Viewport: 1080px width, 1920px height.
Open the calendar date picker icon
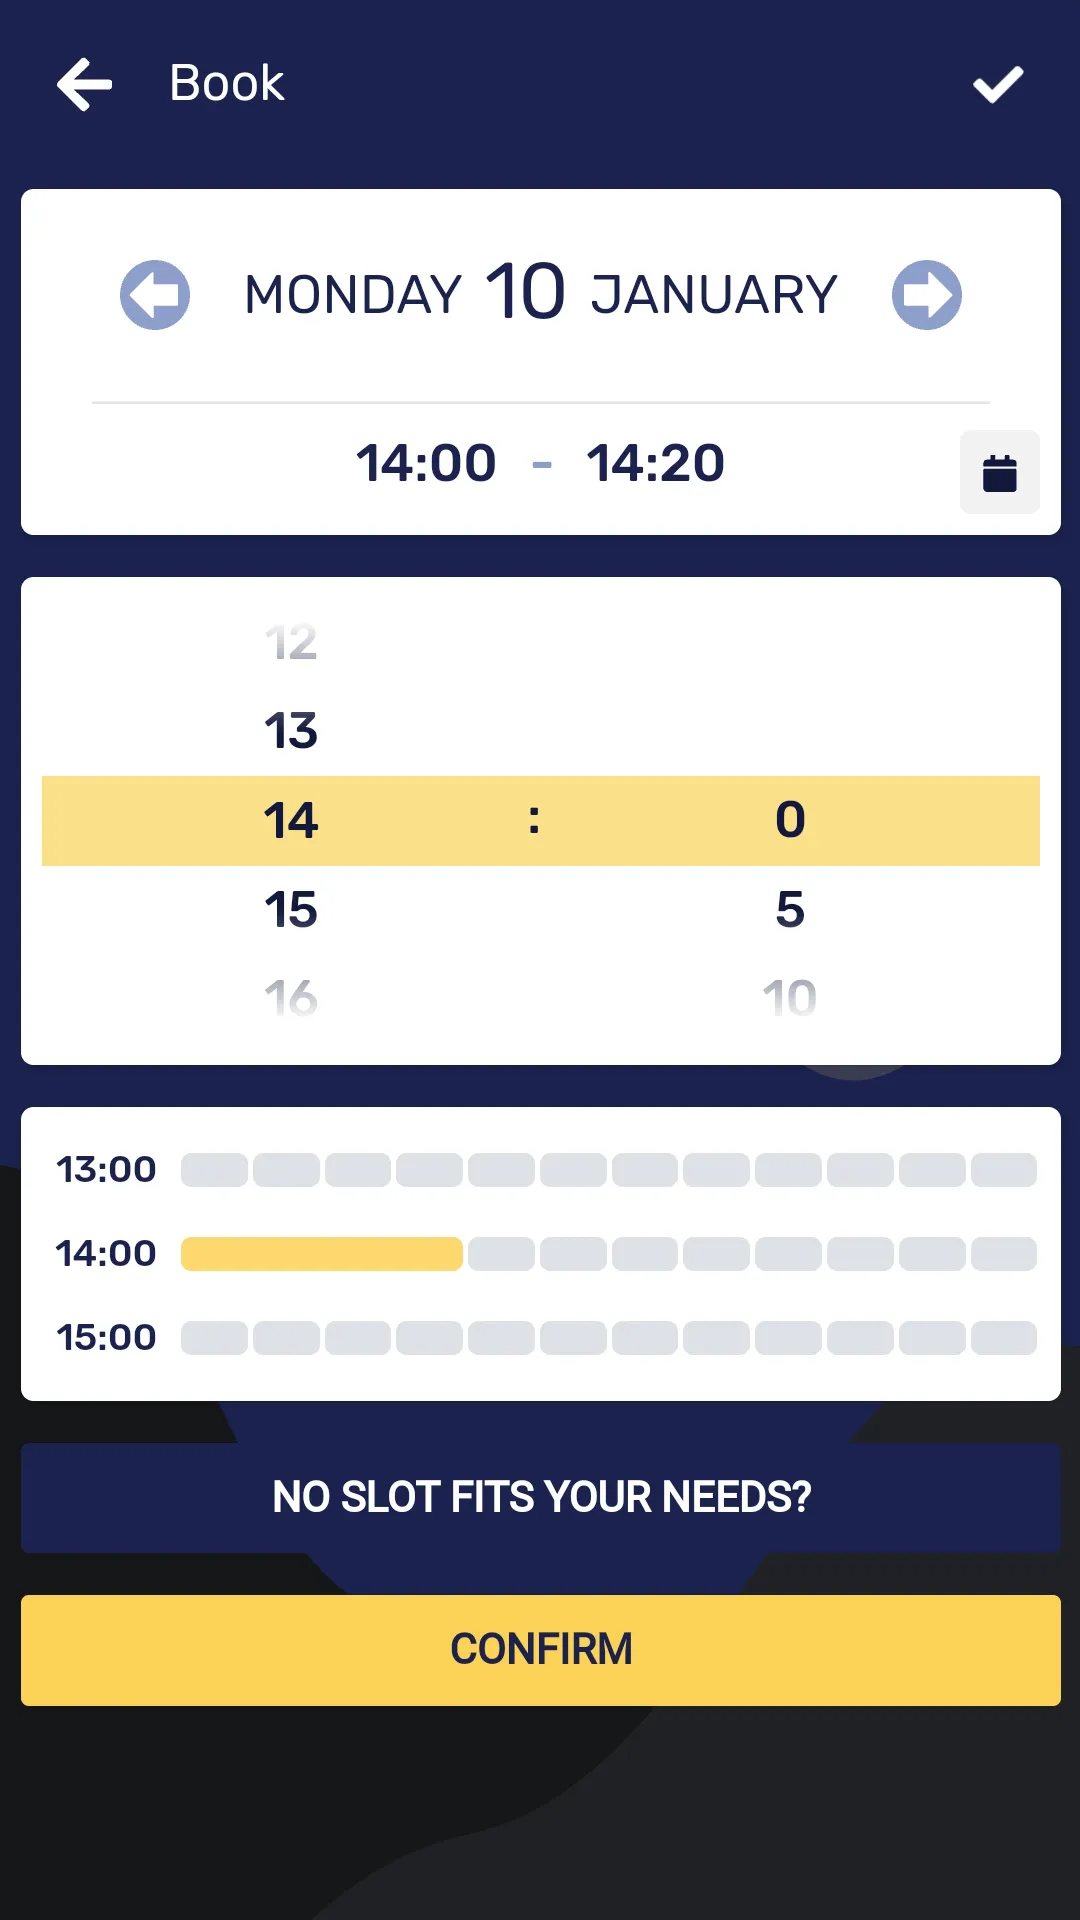click(x=1000, y=472)
